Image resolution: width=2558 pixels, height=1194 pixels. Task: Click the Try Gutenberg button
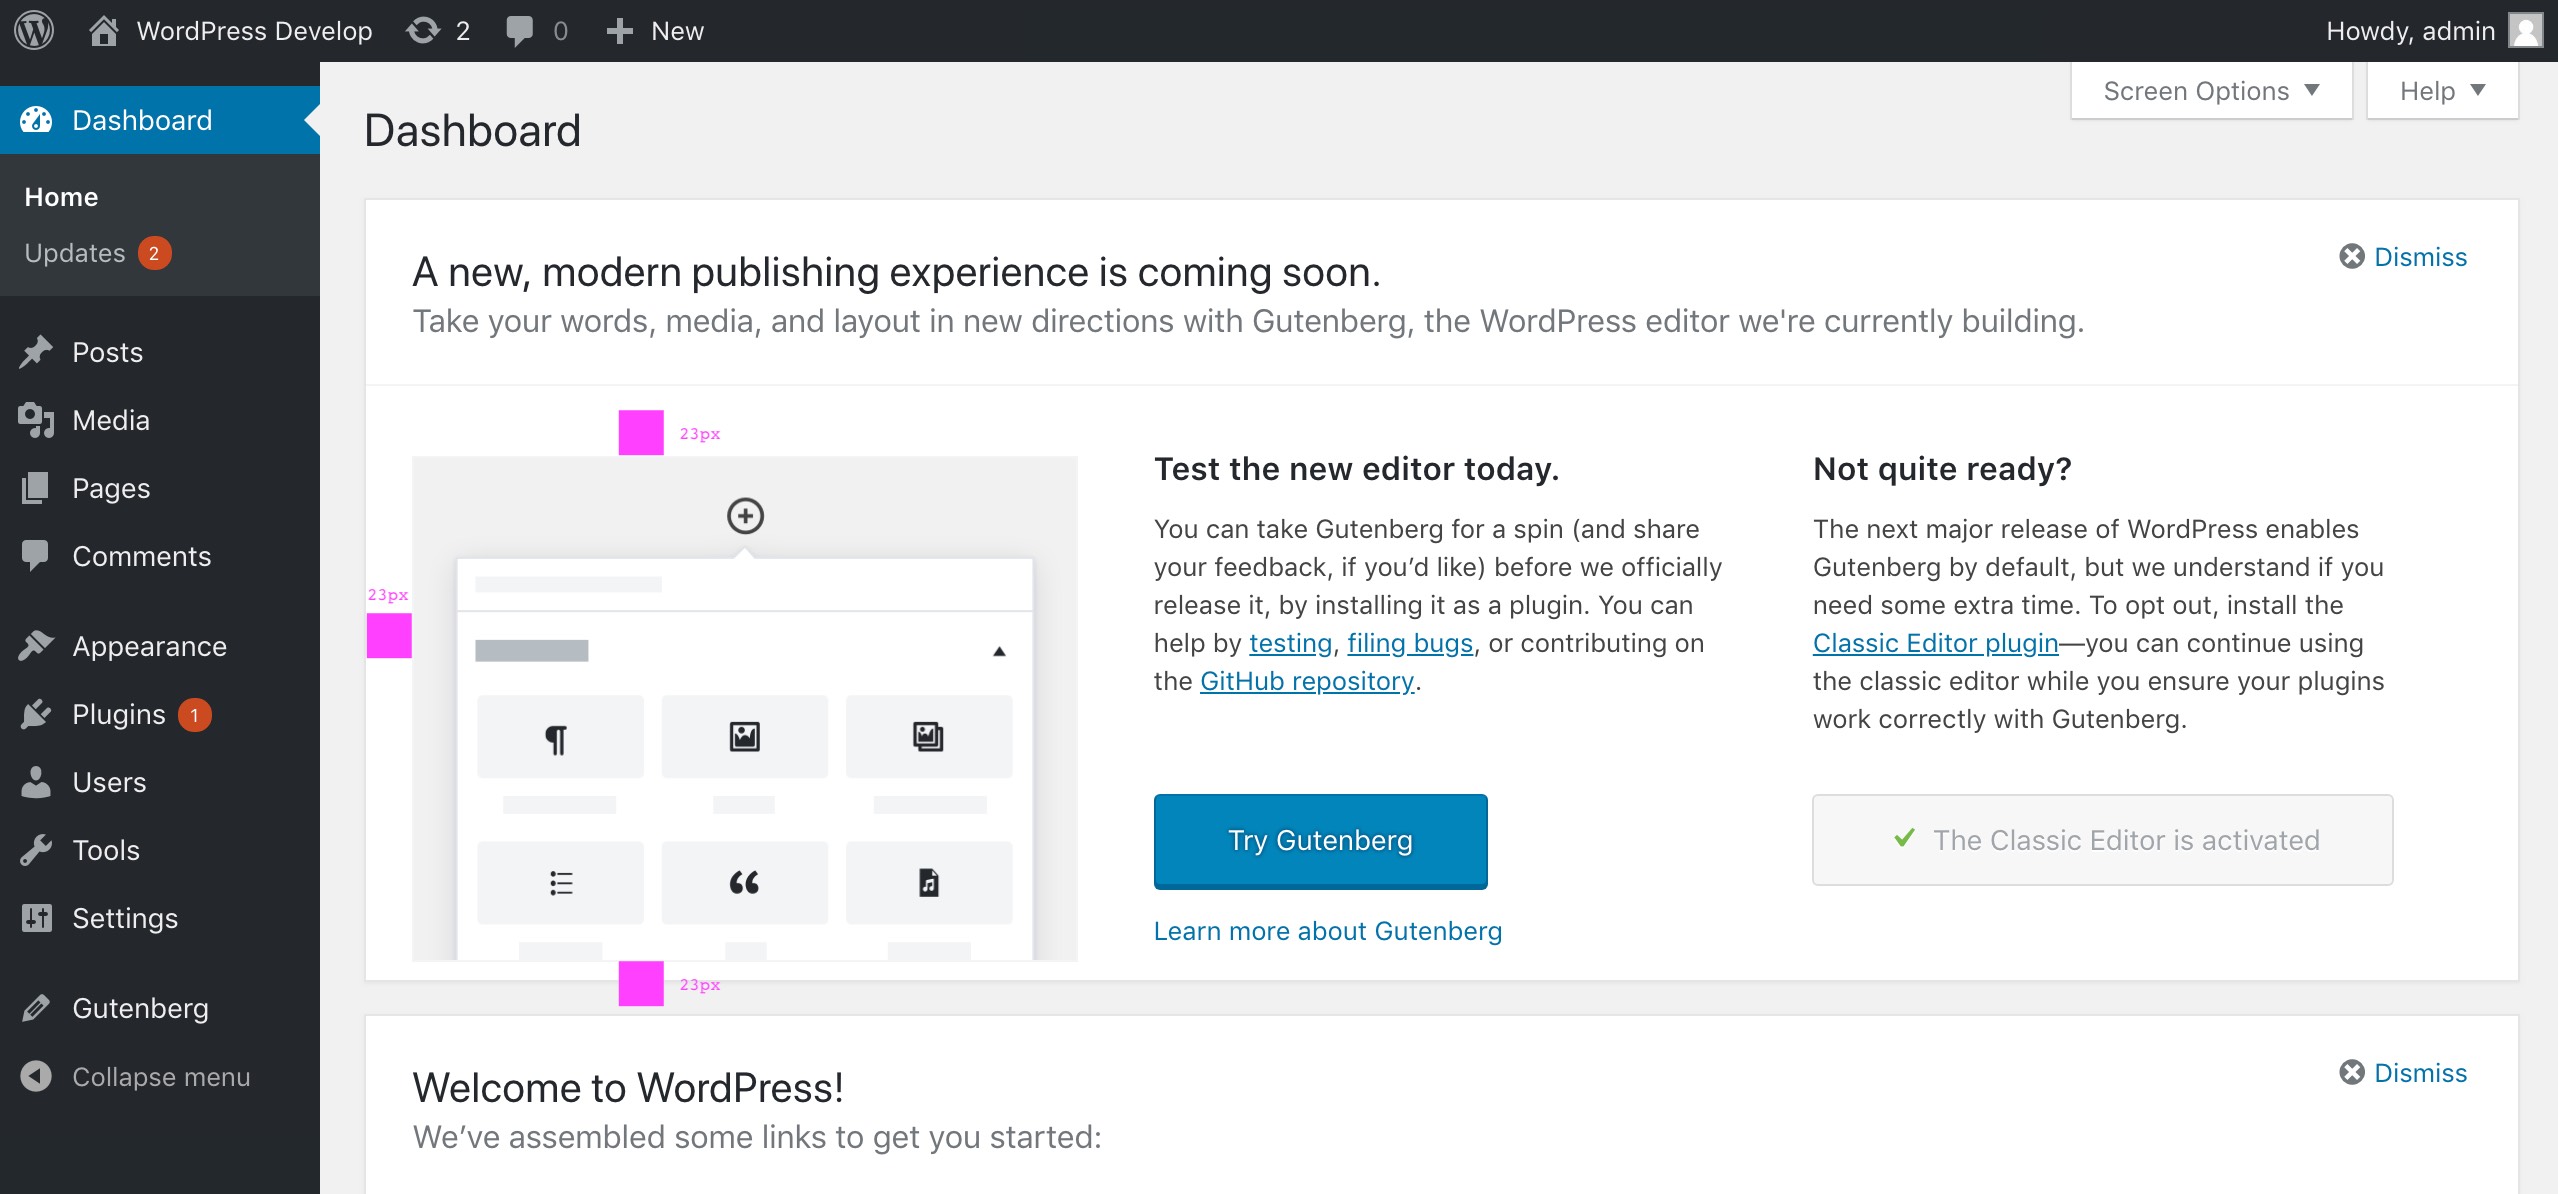1320,841
